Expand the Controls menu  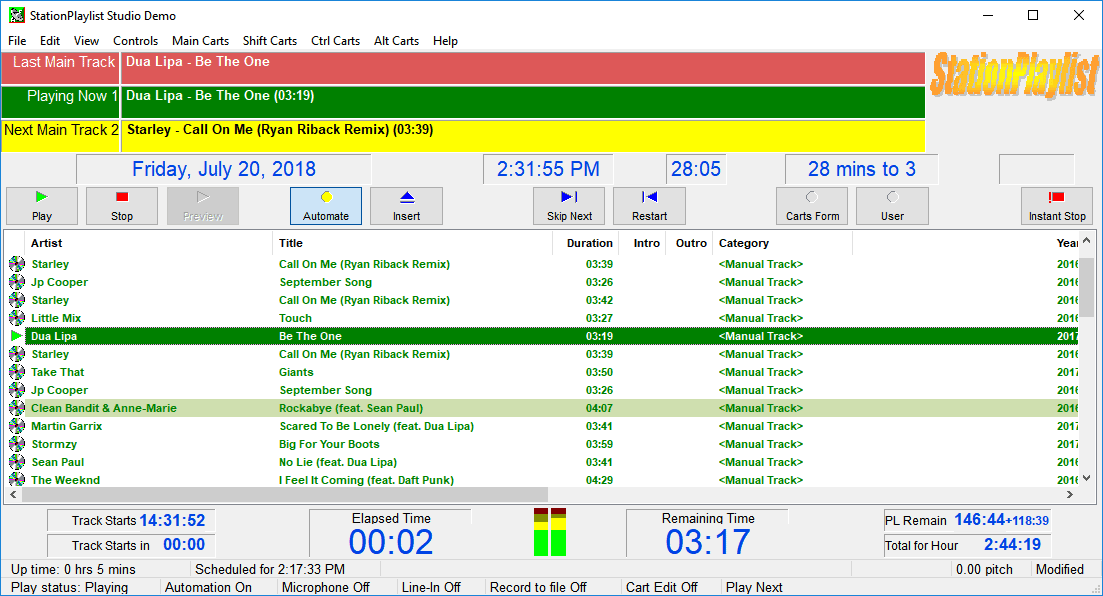point(135,41)
